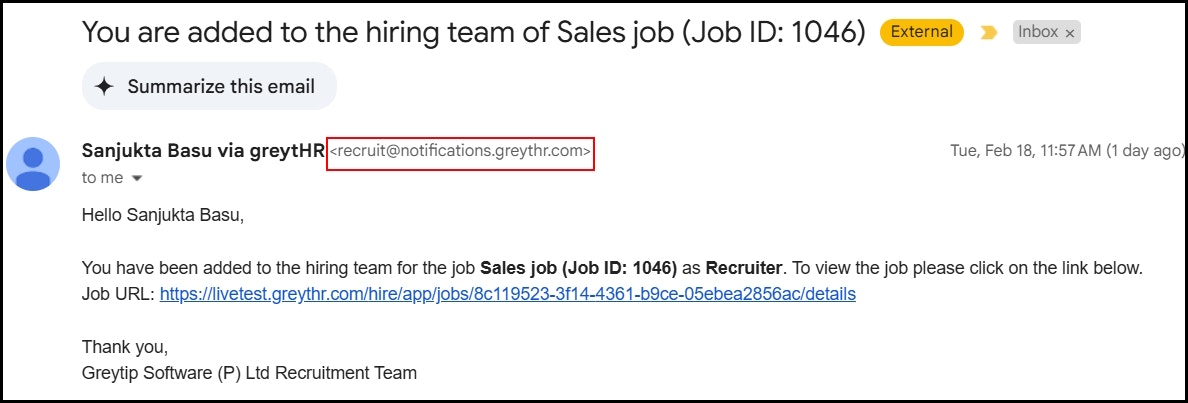The width and height of the screenshot is (1188, 403).
Task: Click bold "Sales job (Job ID: 1046)" in body
Action: tap(578, 268)
